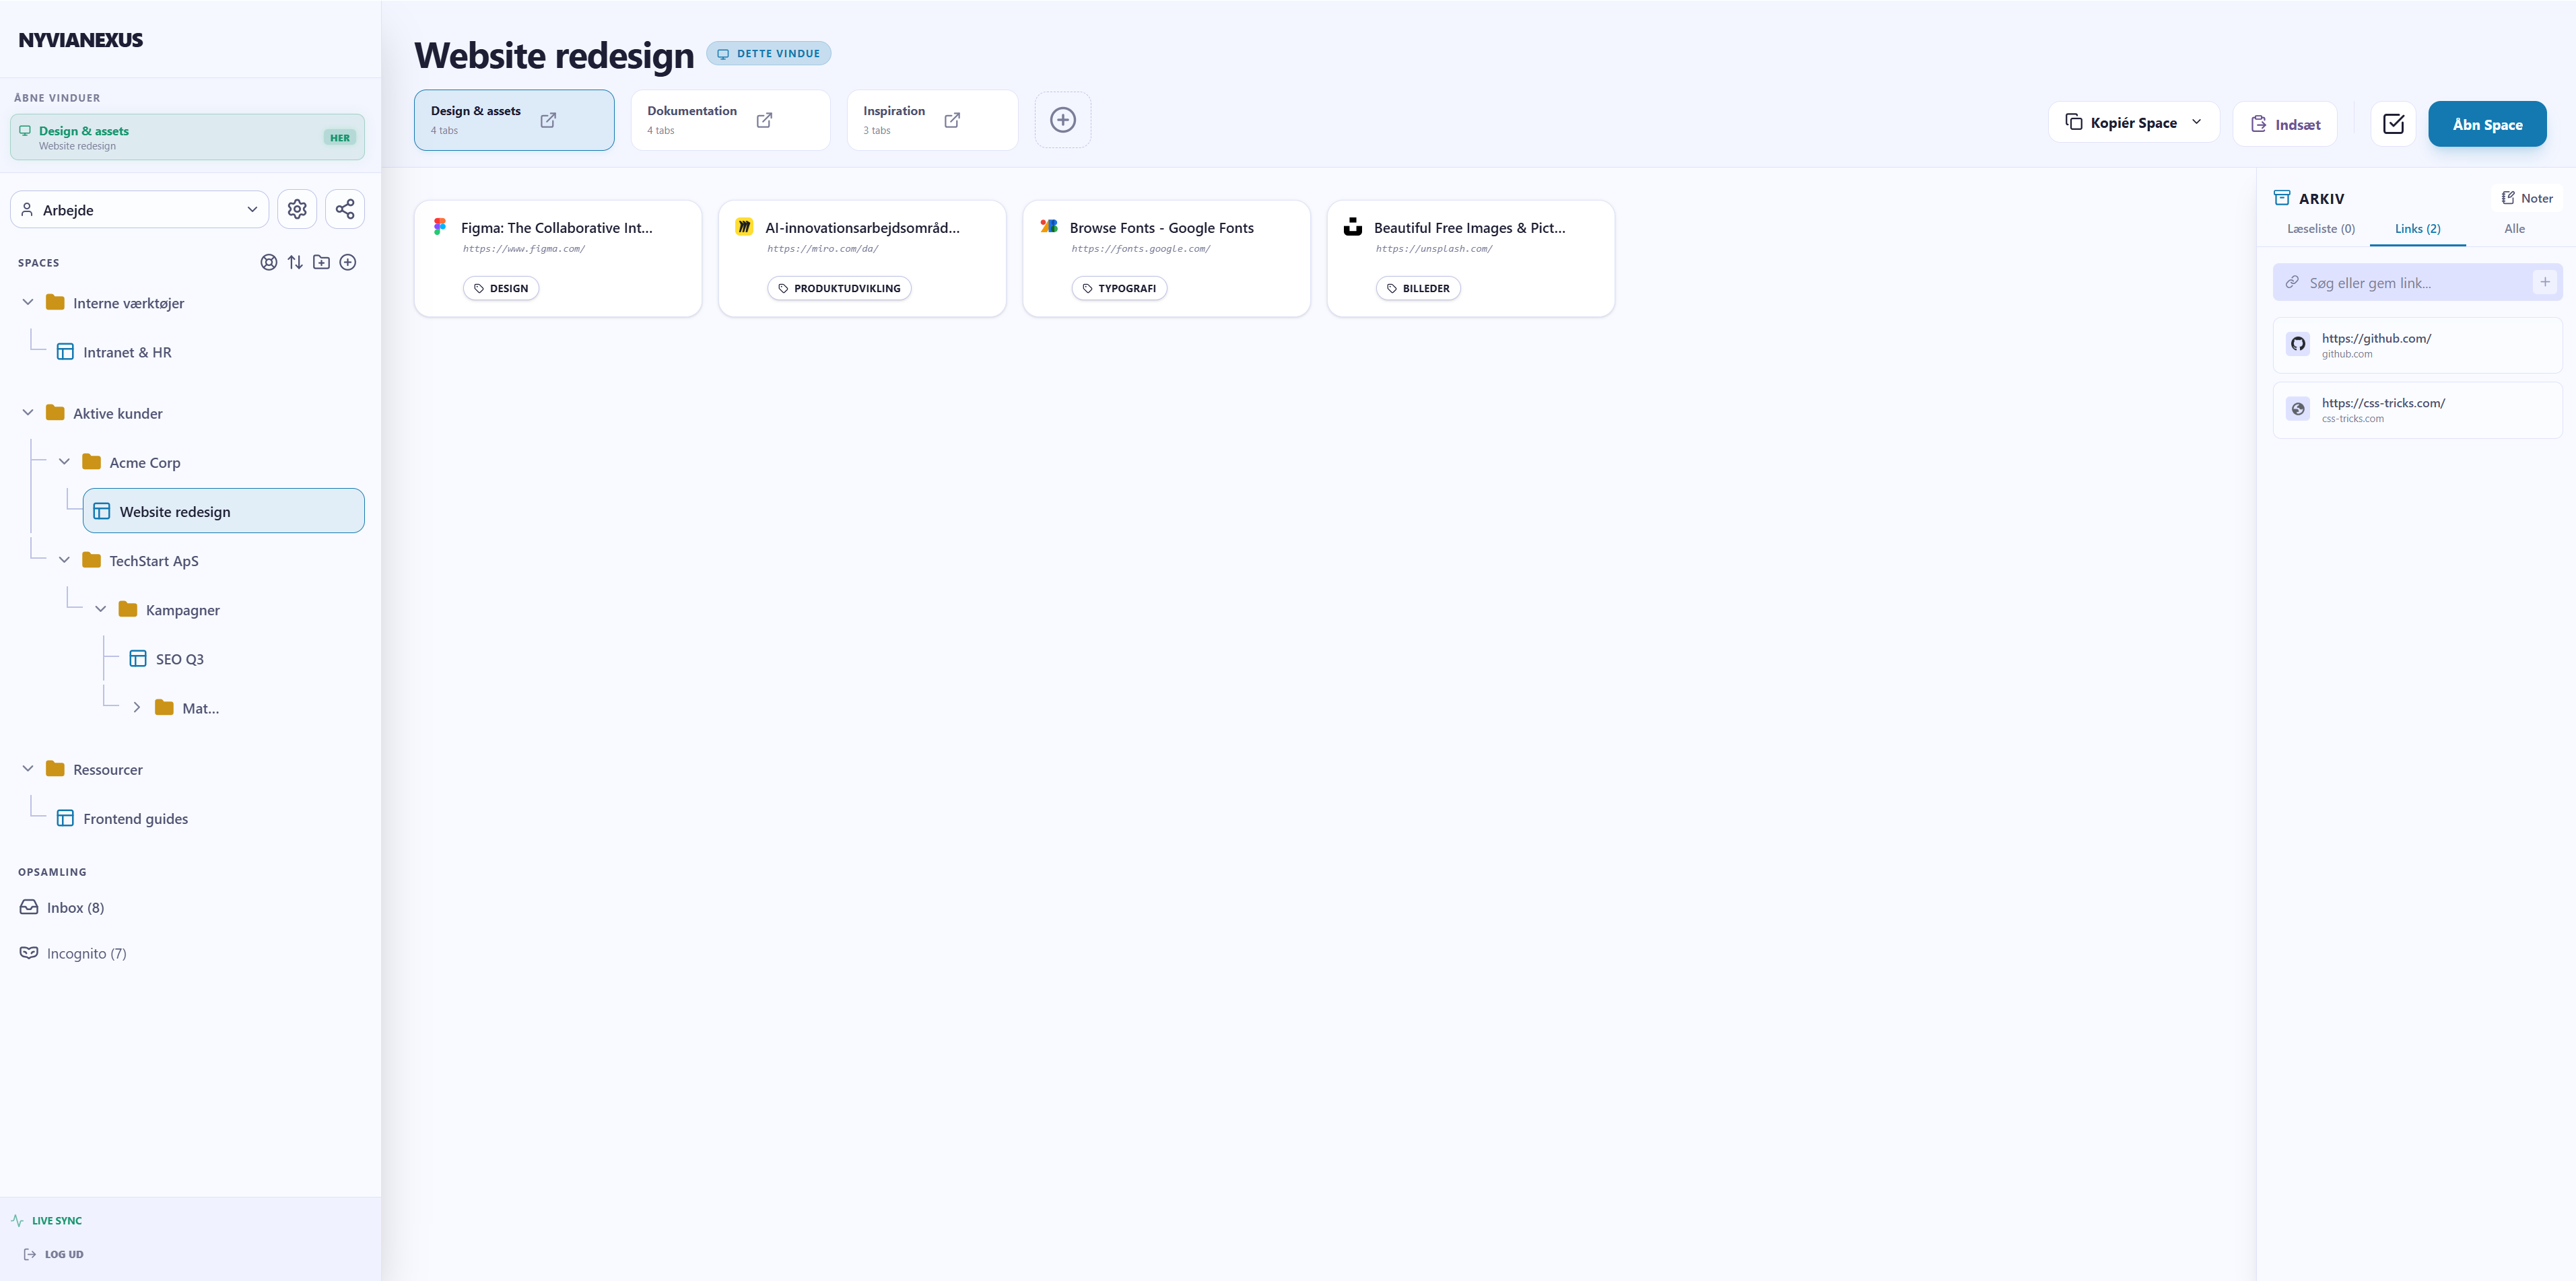This screenshot has width=2576, height=1281.
Task: Open the Arbejde profile selector
Action: click(139, 209)
